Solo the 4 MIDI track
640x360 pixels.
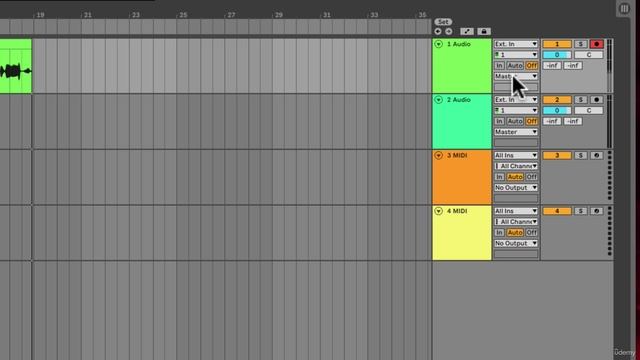[580, 211]
